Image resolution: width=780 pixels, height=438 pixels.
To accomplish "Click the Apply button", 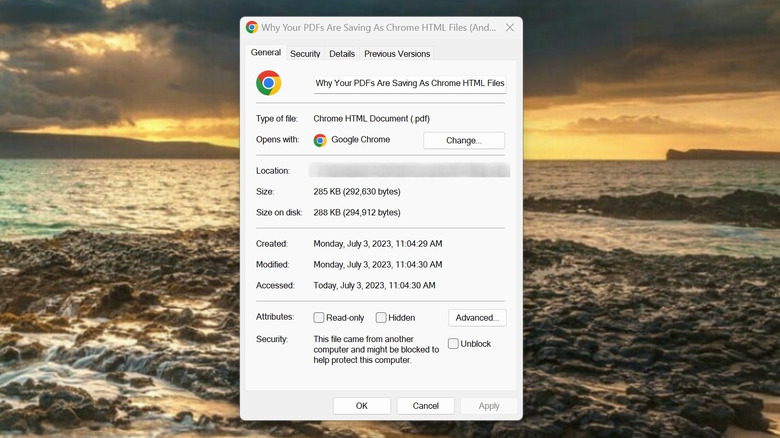I will pos(489,406).
